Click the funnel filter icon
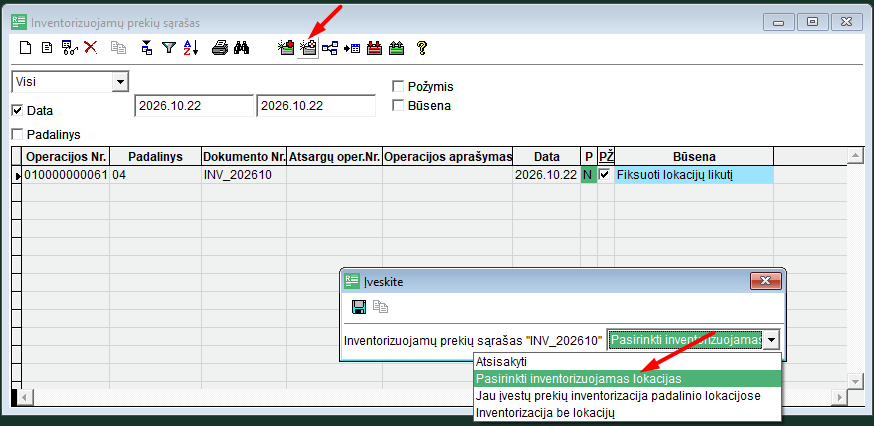This screenshot has height=426, width=874. (x=168, y=48)
